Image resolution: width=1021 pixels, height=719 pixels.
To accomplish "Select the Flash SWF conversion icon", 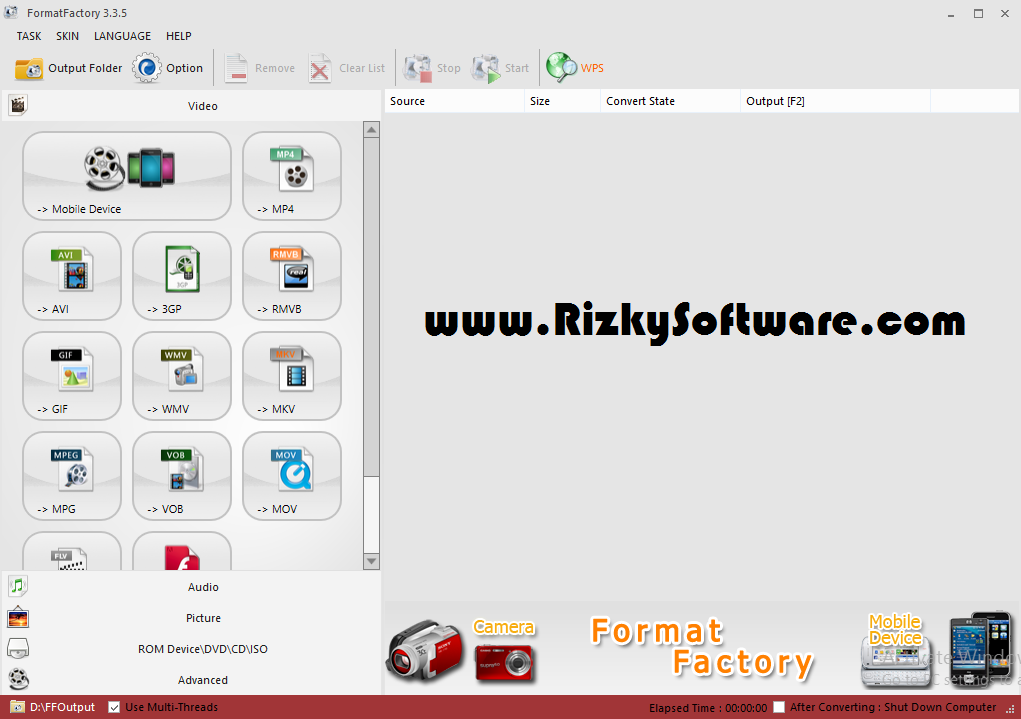I will point(182,552).
